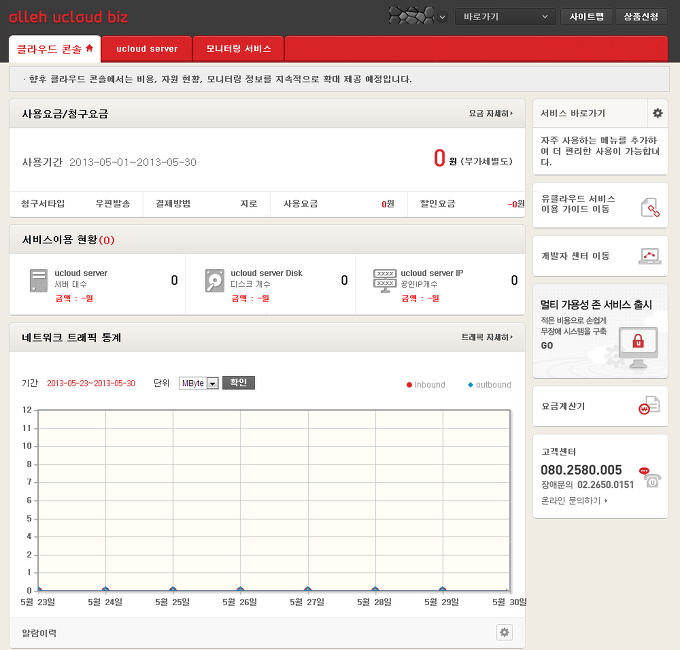The width and height of the screenshot is (680, 650).
Task: Open the 클라우드 콘솔 home tab
Action: 55,49
